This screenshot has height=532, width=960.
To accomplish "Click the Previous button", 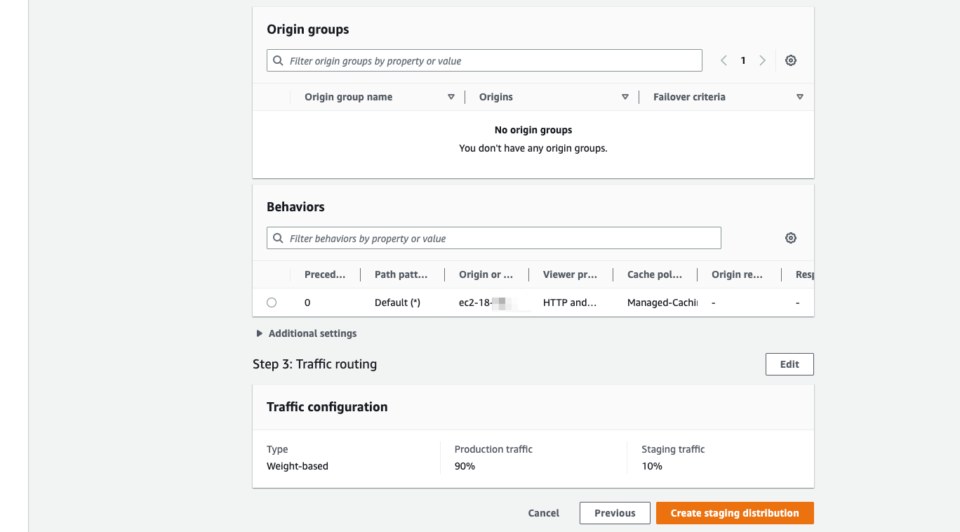I will click(x=614, y=513).
